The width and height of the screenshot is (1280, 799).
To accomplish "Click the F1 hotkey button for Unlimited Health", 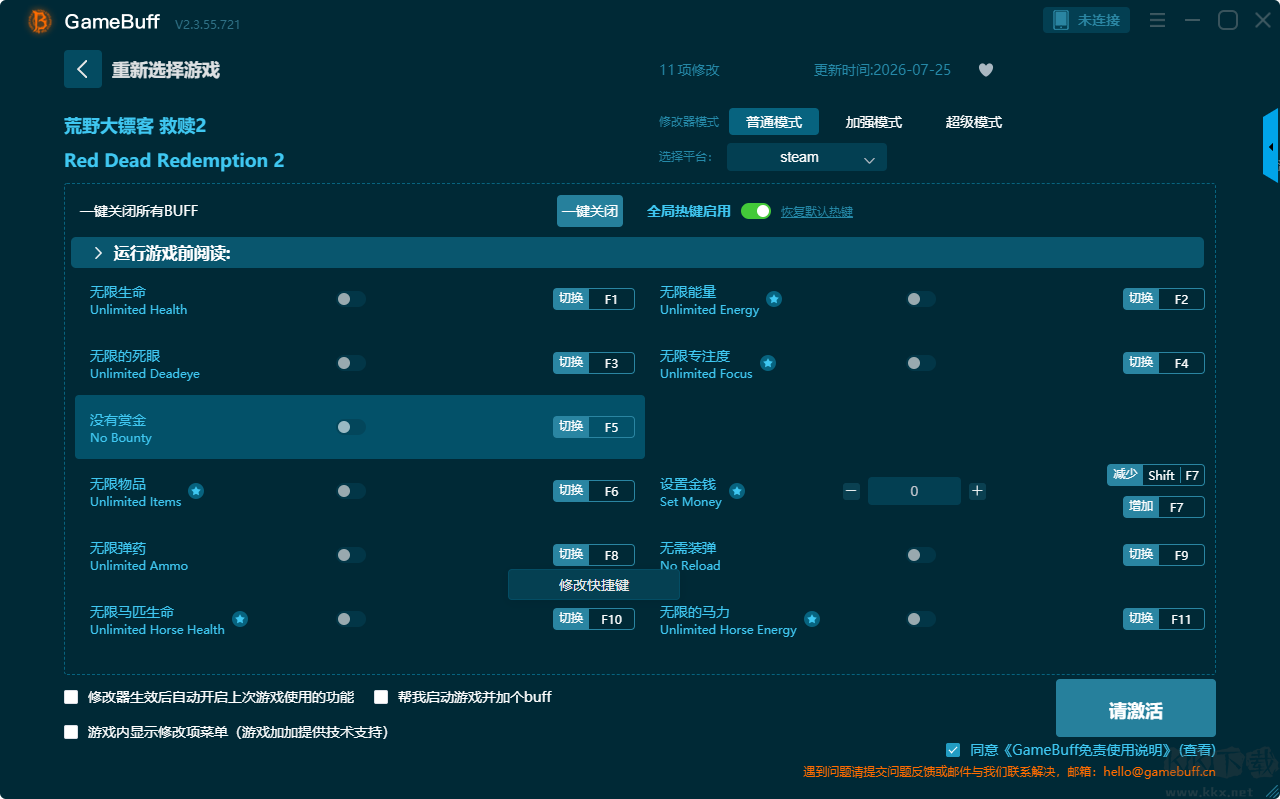I will pyautogui.click(x=594, y=299).
